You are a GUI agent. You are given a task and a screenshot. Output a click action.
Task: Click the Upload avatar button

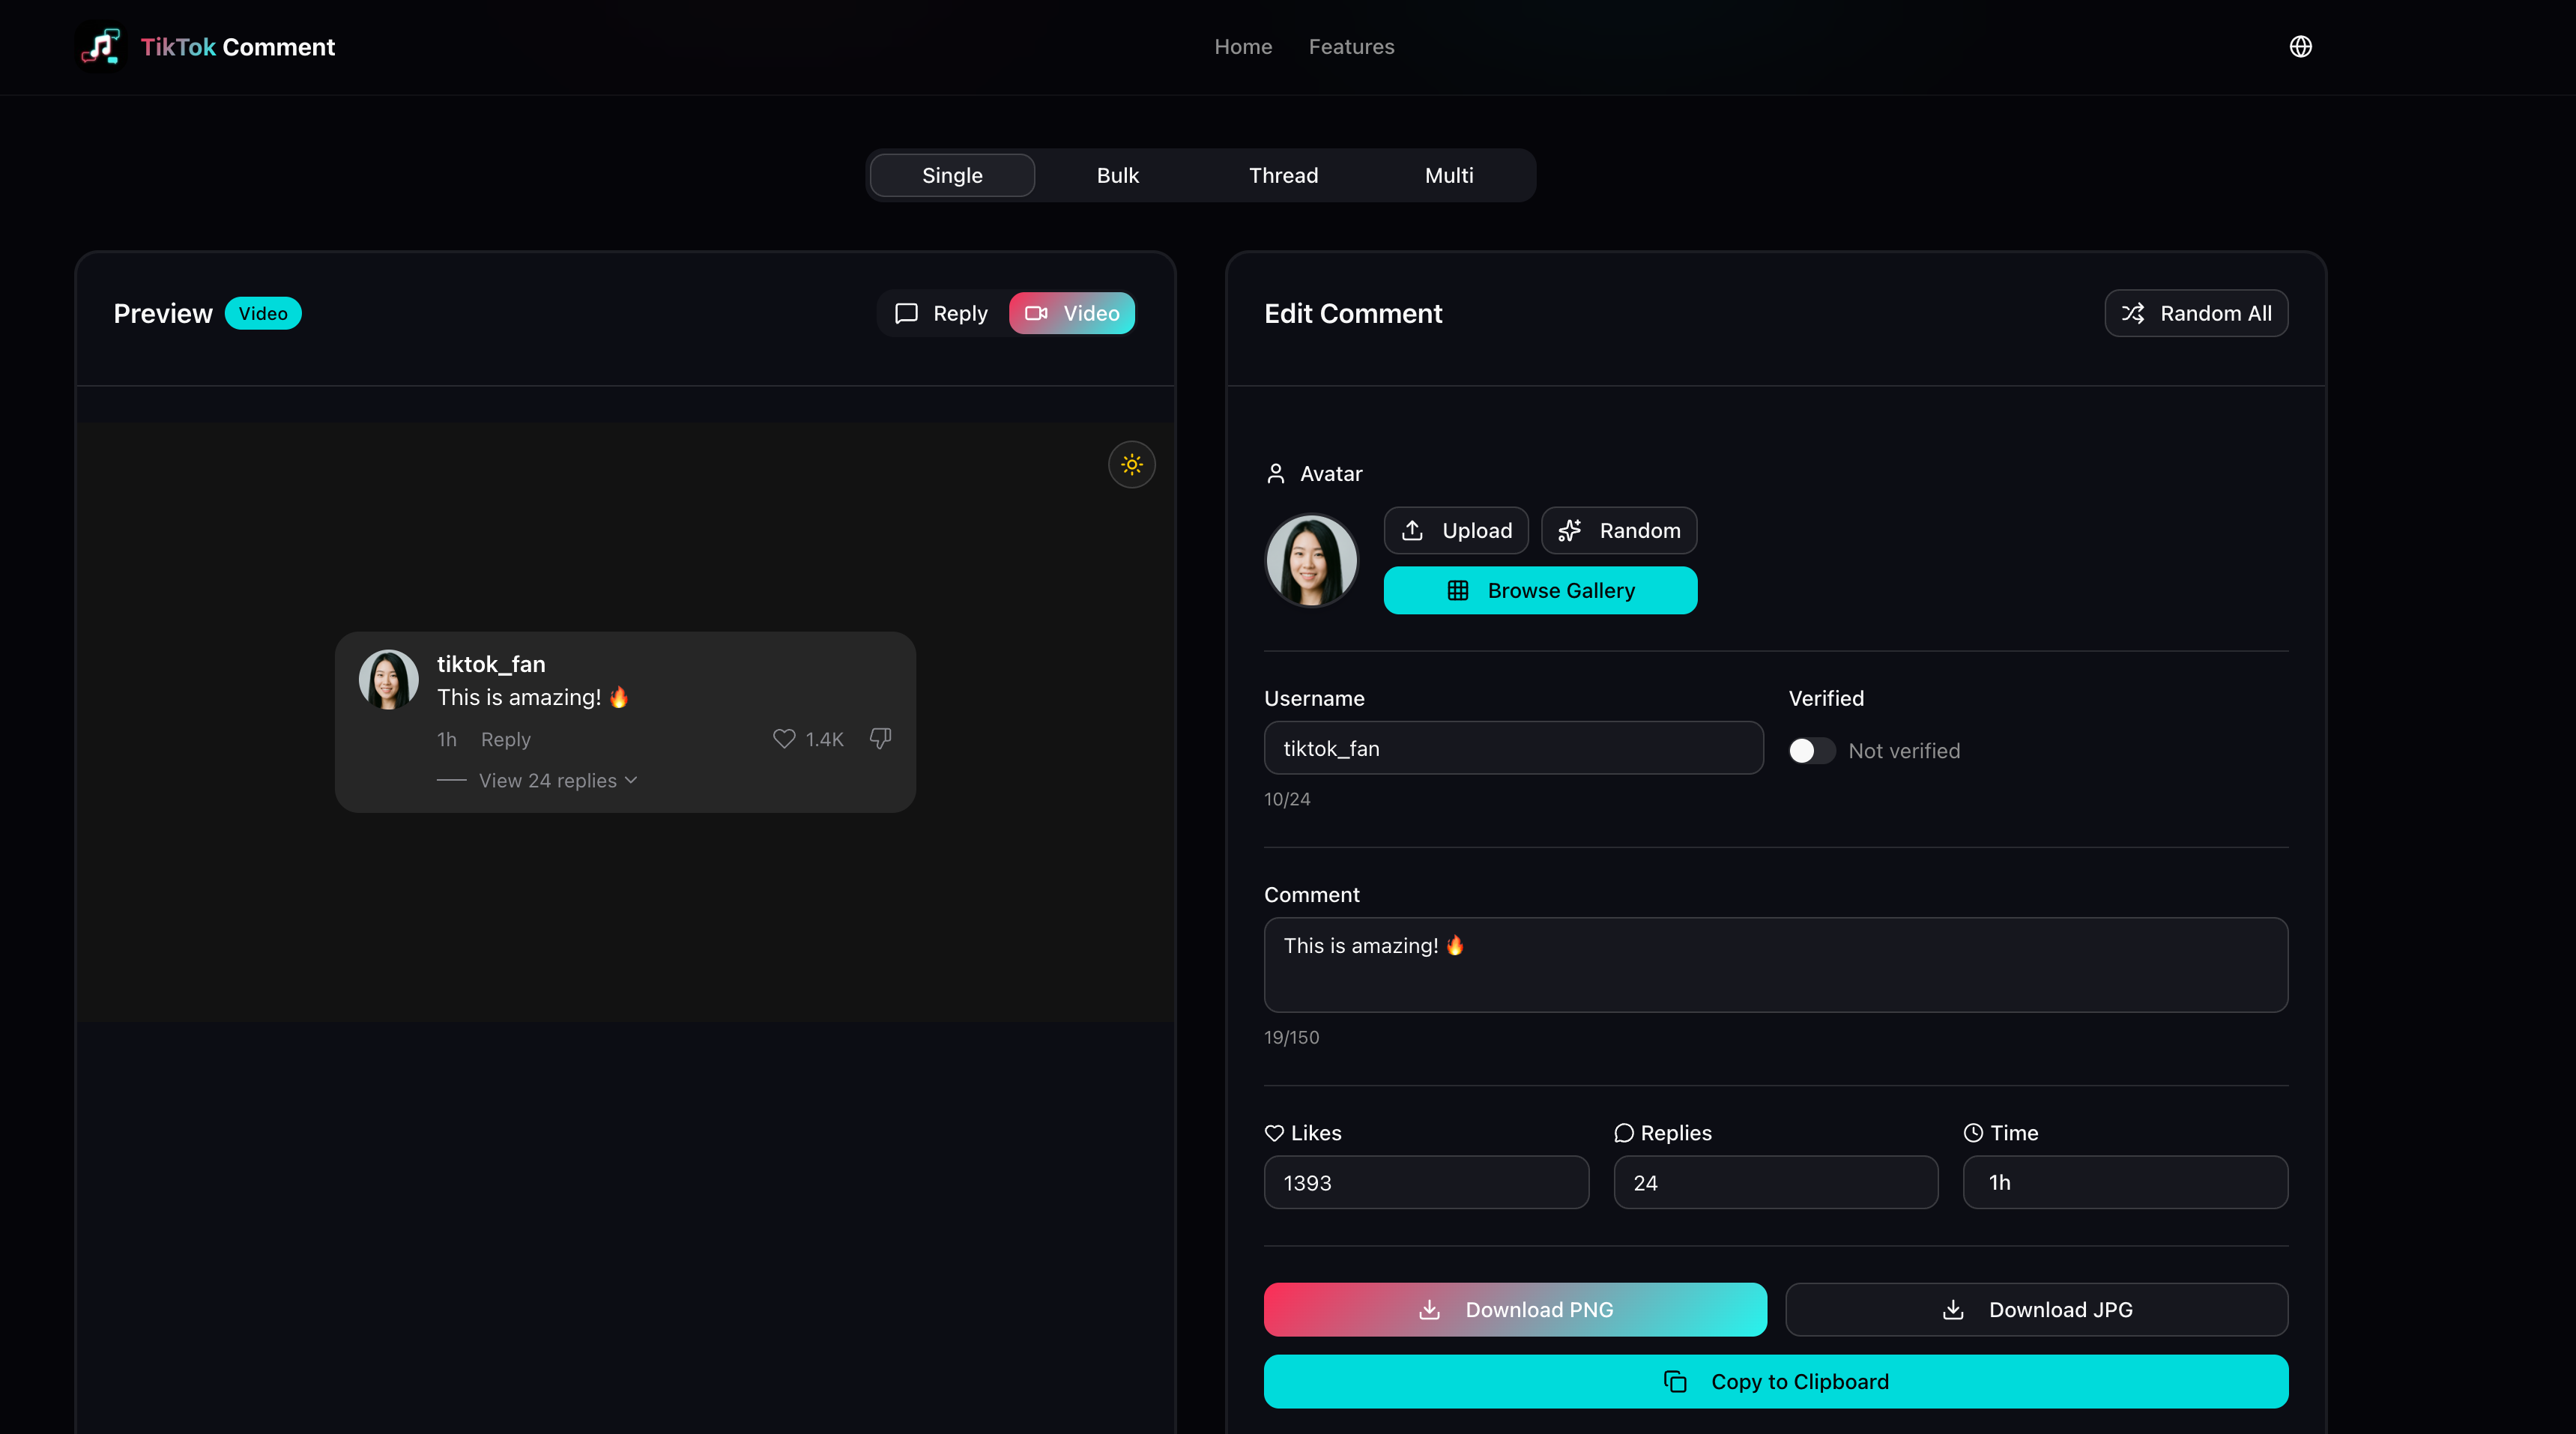point(1455,531)
